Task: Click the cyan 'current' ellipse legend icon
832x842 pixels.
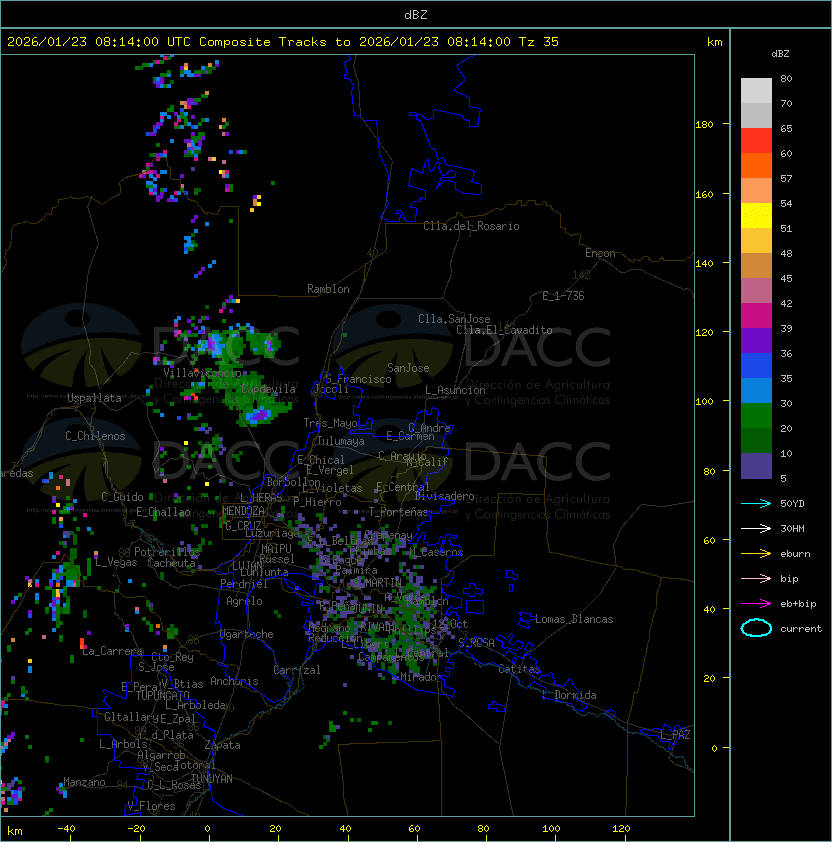Action: [x=756, y=628]
